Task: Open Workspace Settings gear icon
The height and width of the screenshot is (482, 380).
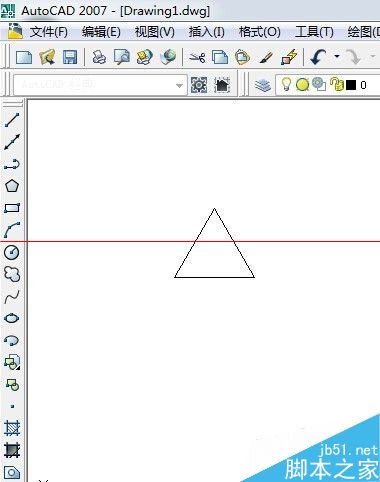Action: (x=199, y=85)
